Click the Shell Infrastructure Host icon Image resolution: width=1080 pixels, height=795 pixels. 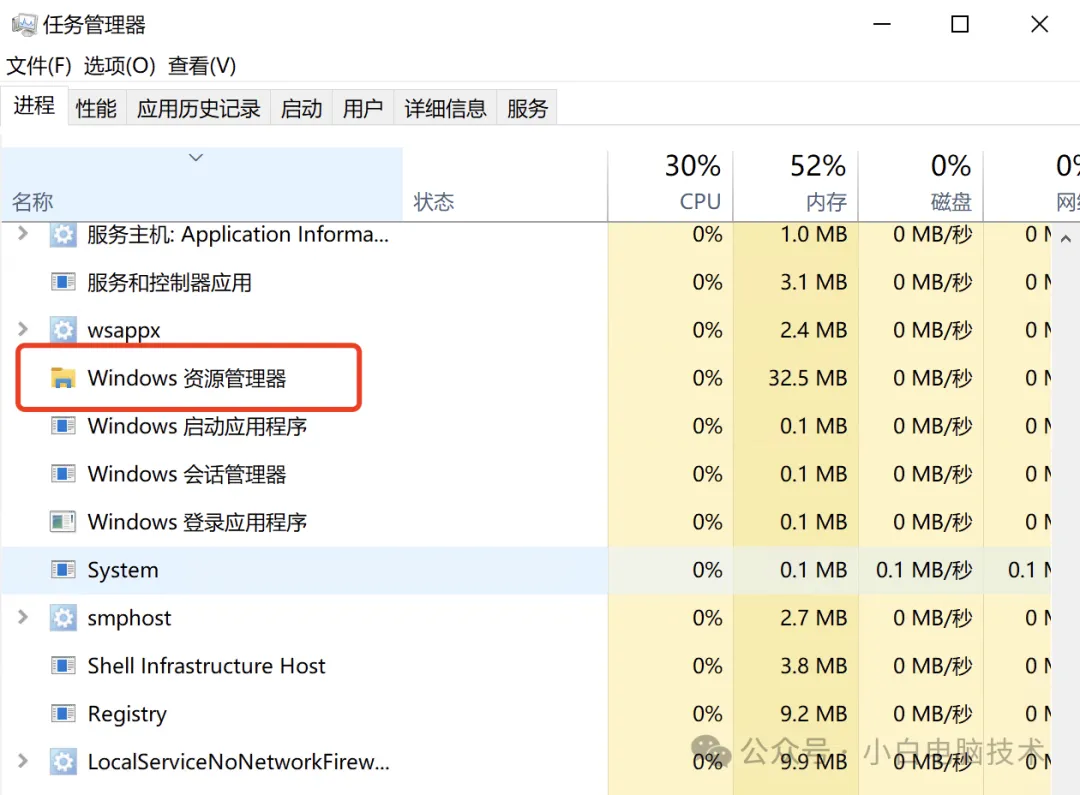click(x=63, y=665)
